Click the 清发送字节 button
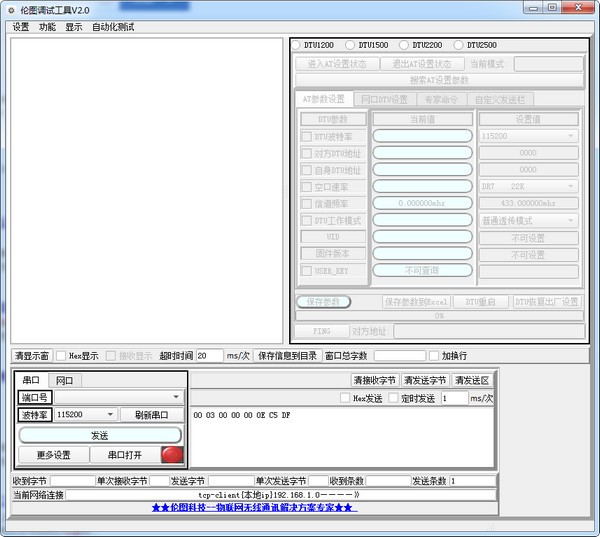The image size is (600, 537). (x=425, y=380)
